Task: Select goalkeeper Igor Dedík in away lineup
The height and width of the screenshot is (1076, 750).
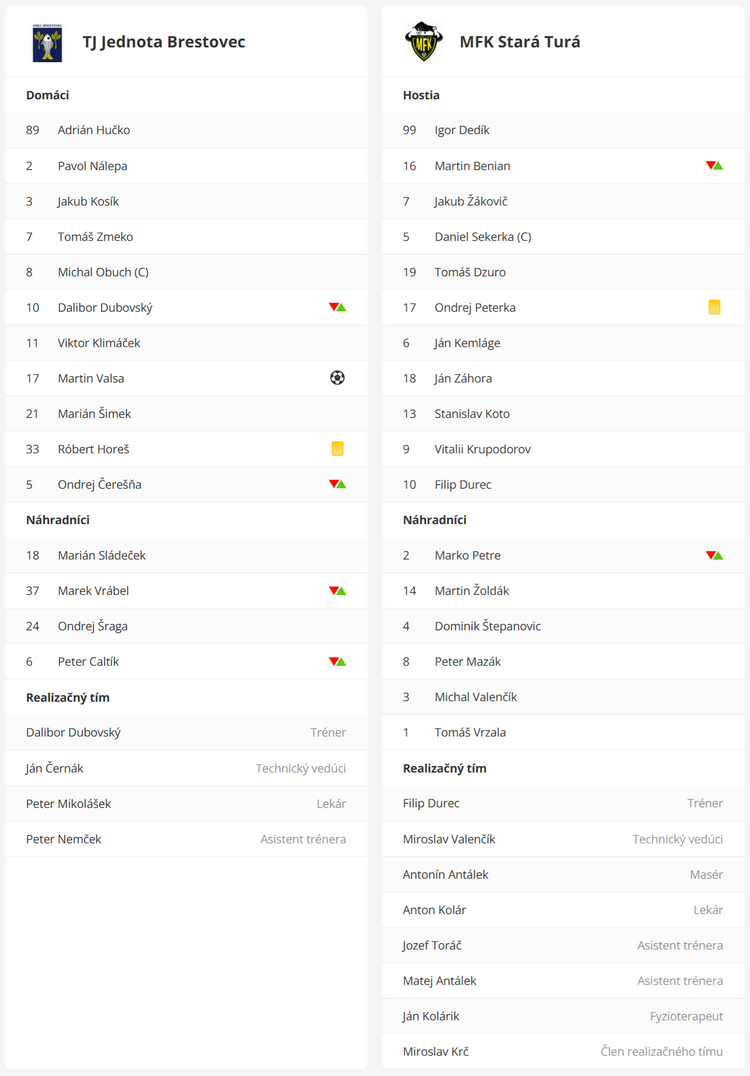Action: point(563,130)
